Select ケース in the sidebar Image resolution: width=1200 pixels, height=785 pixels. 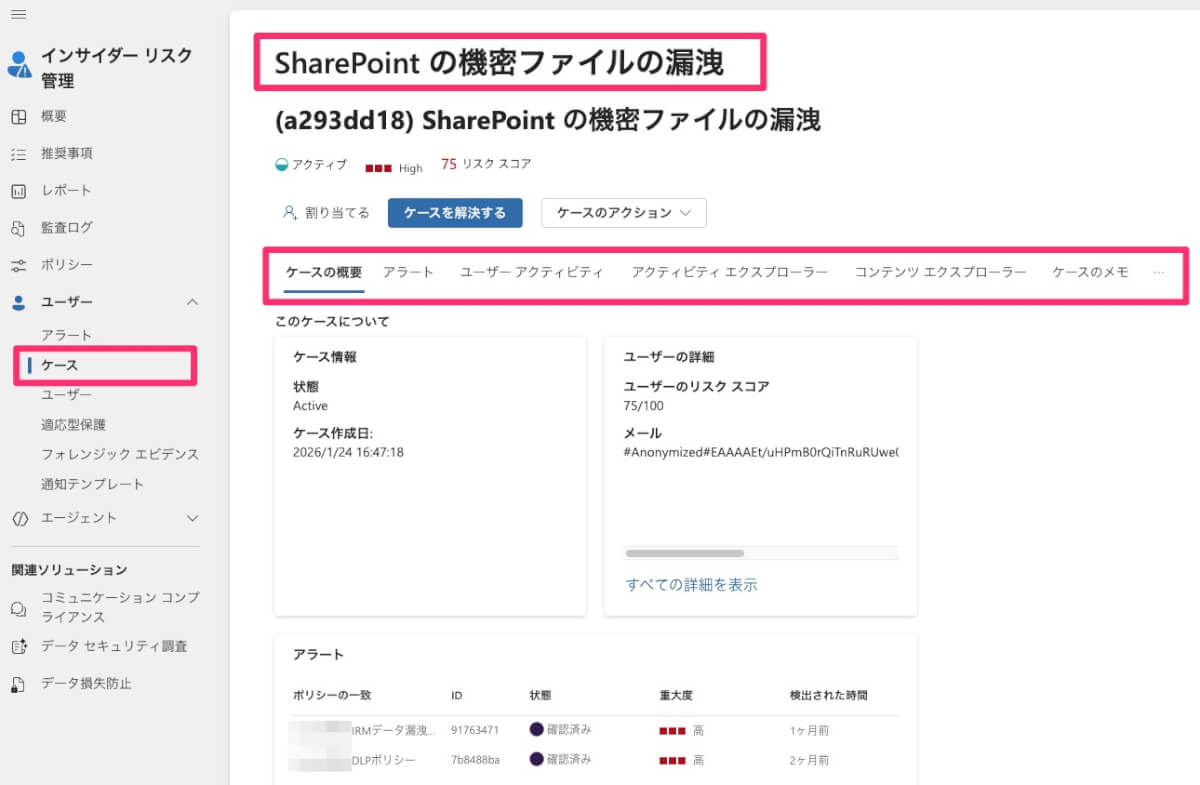point(60,365)
